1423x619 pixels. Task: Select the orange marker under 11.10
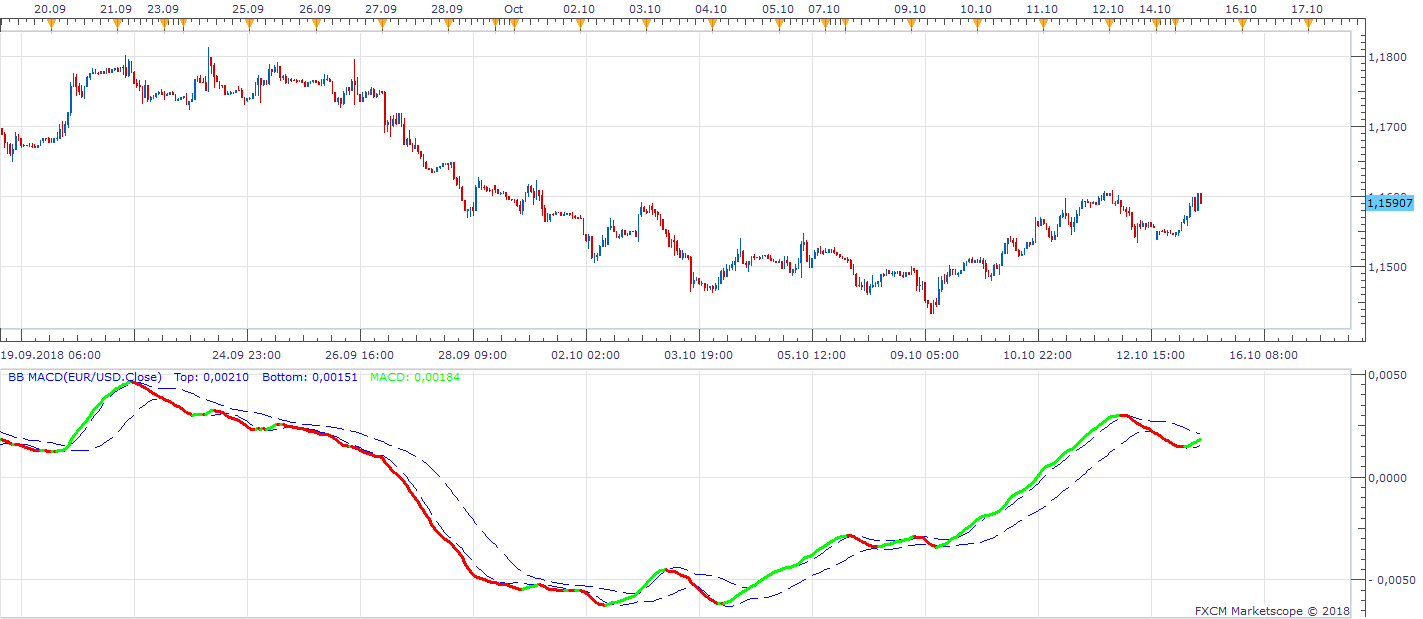click(x=1043, y=23)
